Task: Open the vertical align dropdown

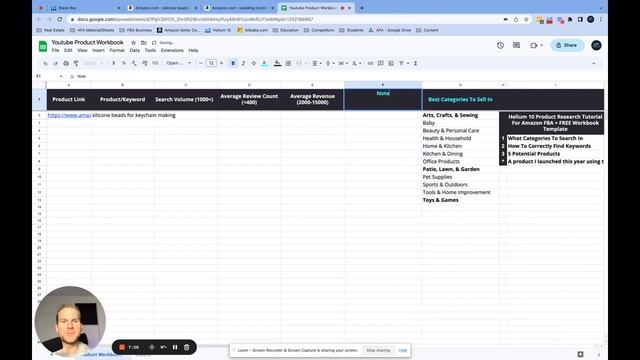Action: [x=329, y=63]
